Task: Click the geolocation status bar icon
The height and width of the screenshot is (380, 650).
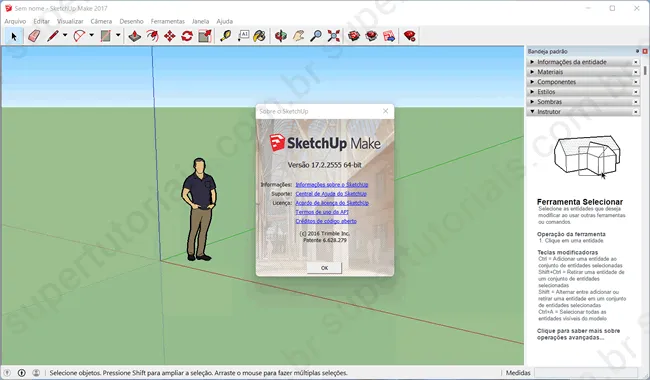Action: pos(7,373)
